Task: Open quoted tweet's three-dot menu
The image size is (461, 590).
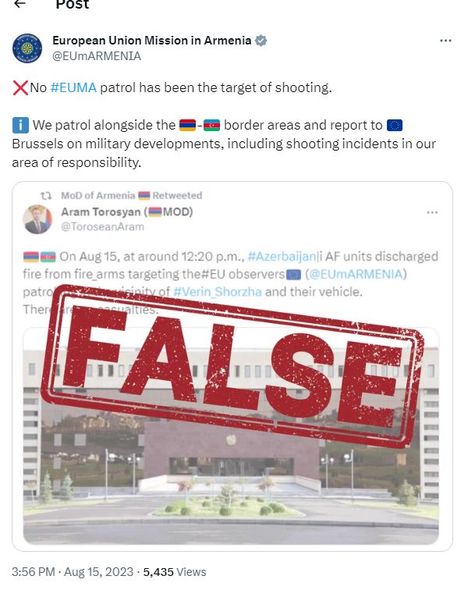Action: [x=432, y=213]
